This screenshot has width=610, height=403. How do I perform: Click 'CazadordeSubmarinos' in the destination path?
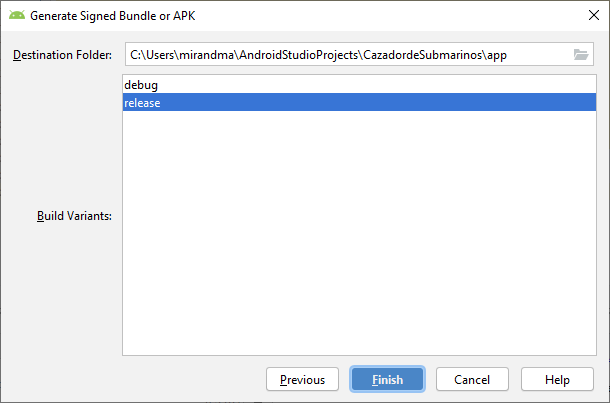click(418, 55)
